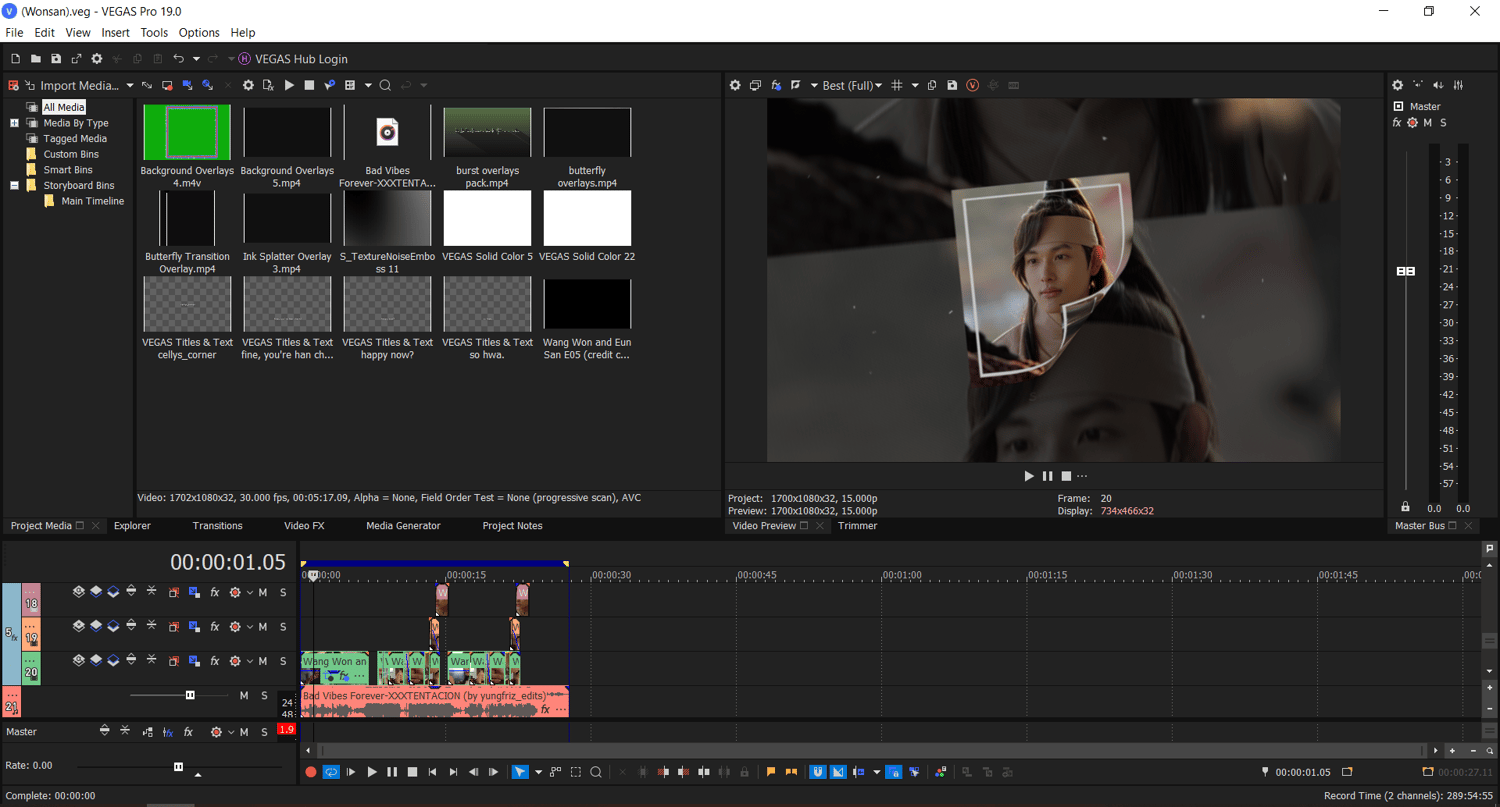Select the Zoom Edit magnifier tool
This screenshot has height=807, width=1500.
point(596,772)
